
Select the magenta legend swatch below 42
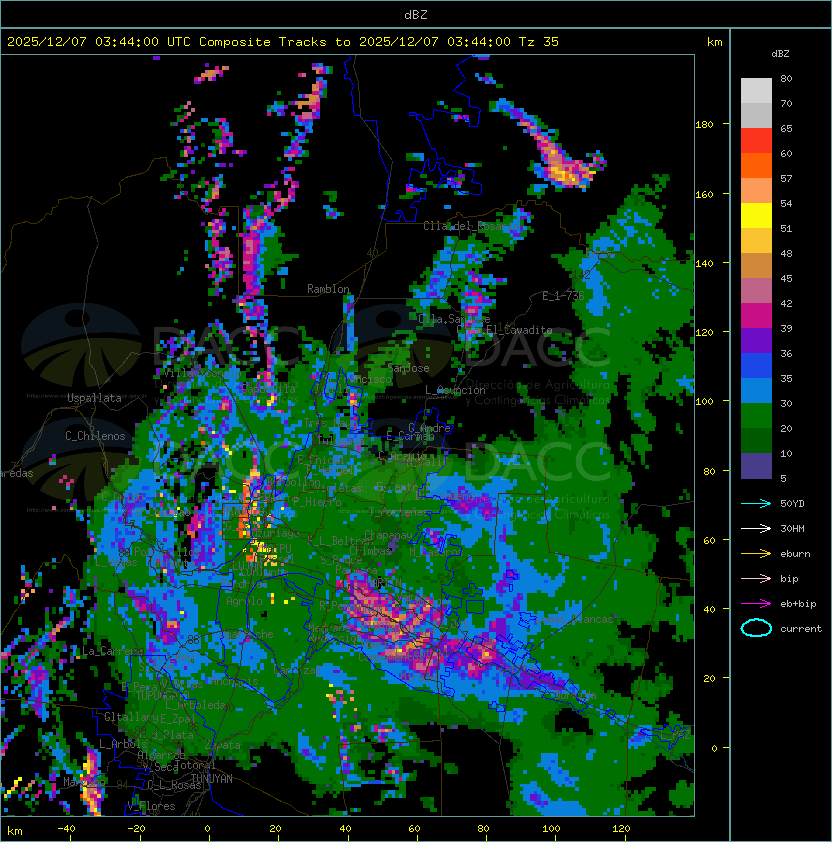[756, 316]
